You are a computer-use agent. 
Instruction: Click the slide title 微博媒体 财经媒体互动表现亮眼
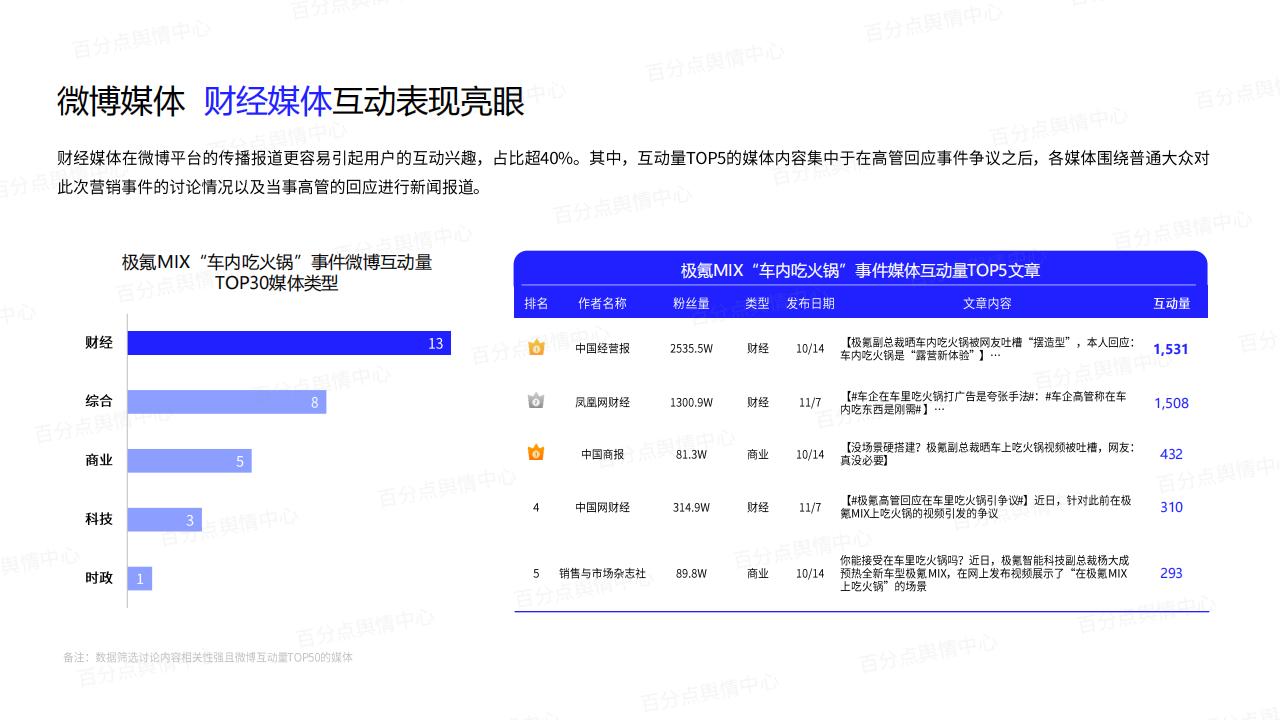(291, 102)
